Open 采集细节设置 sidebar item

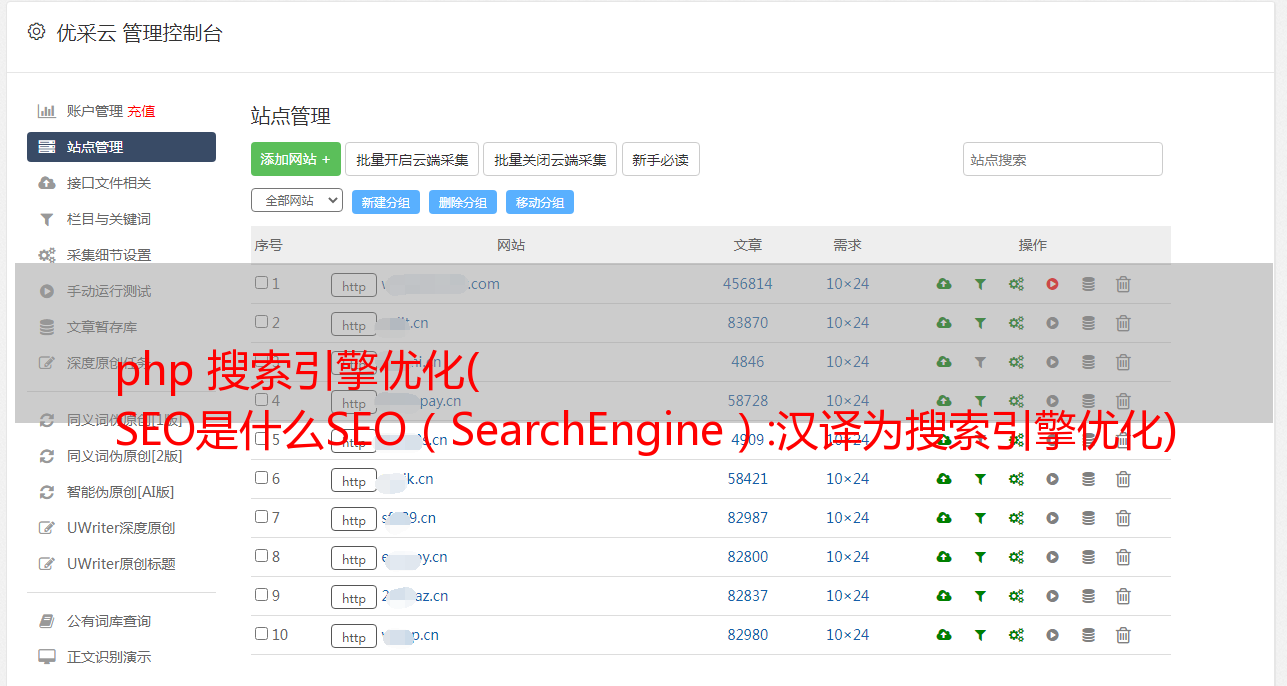109,255
